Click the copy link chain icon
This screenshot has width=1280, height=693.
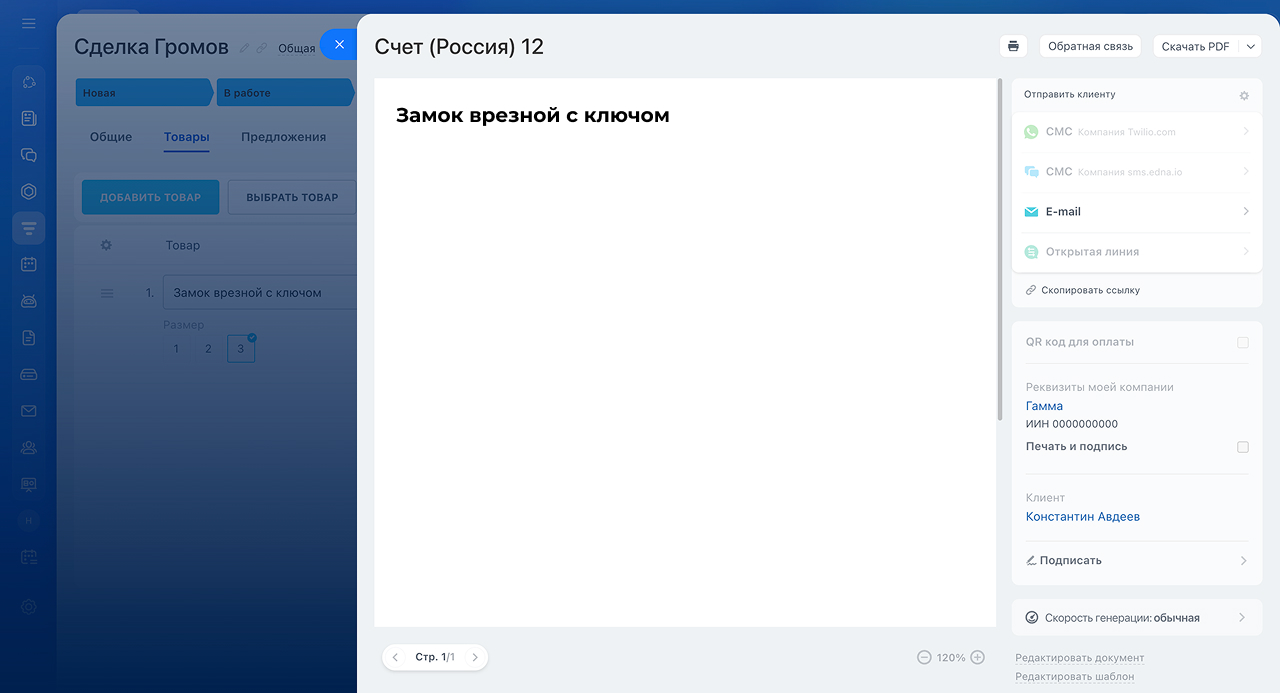click(1031, 290)
